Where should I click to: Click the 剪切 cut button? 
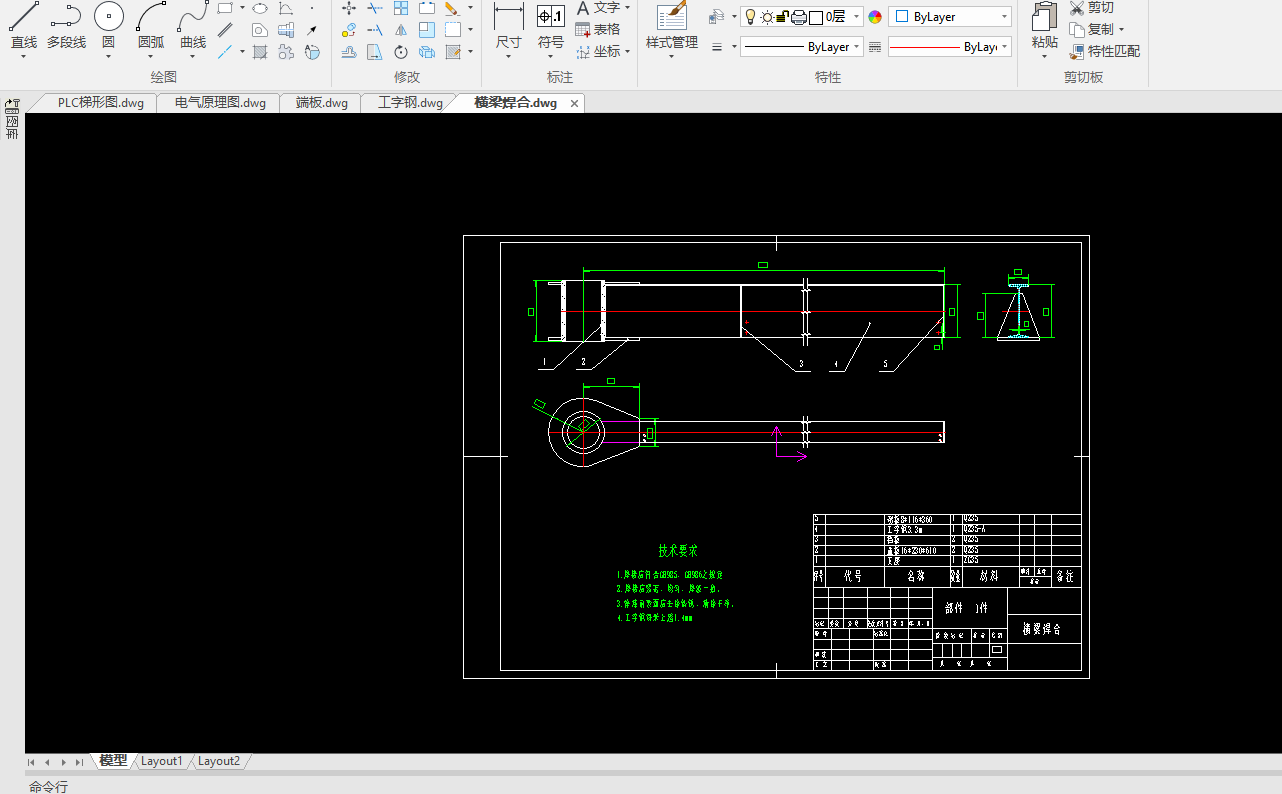pos(1091,8)
